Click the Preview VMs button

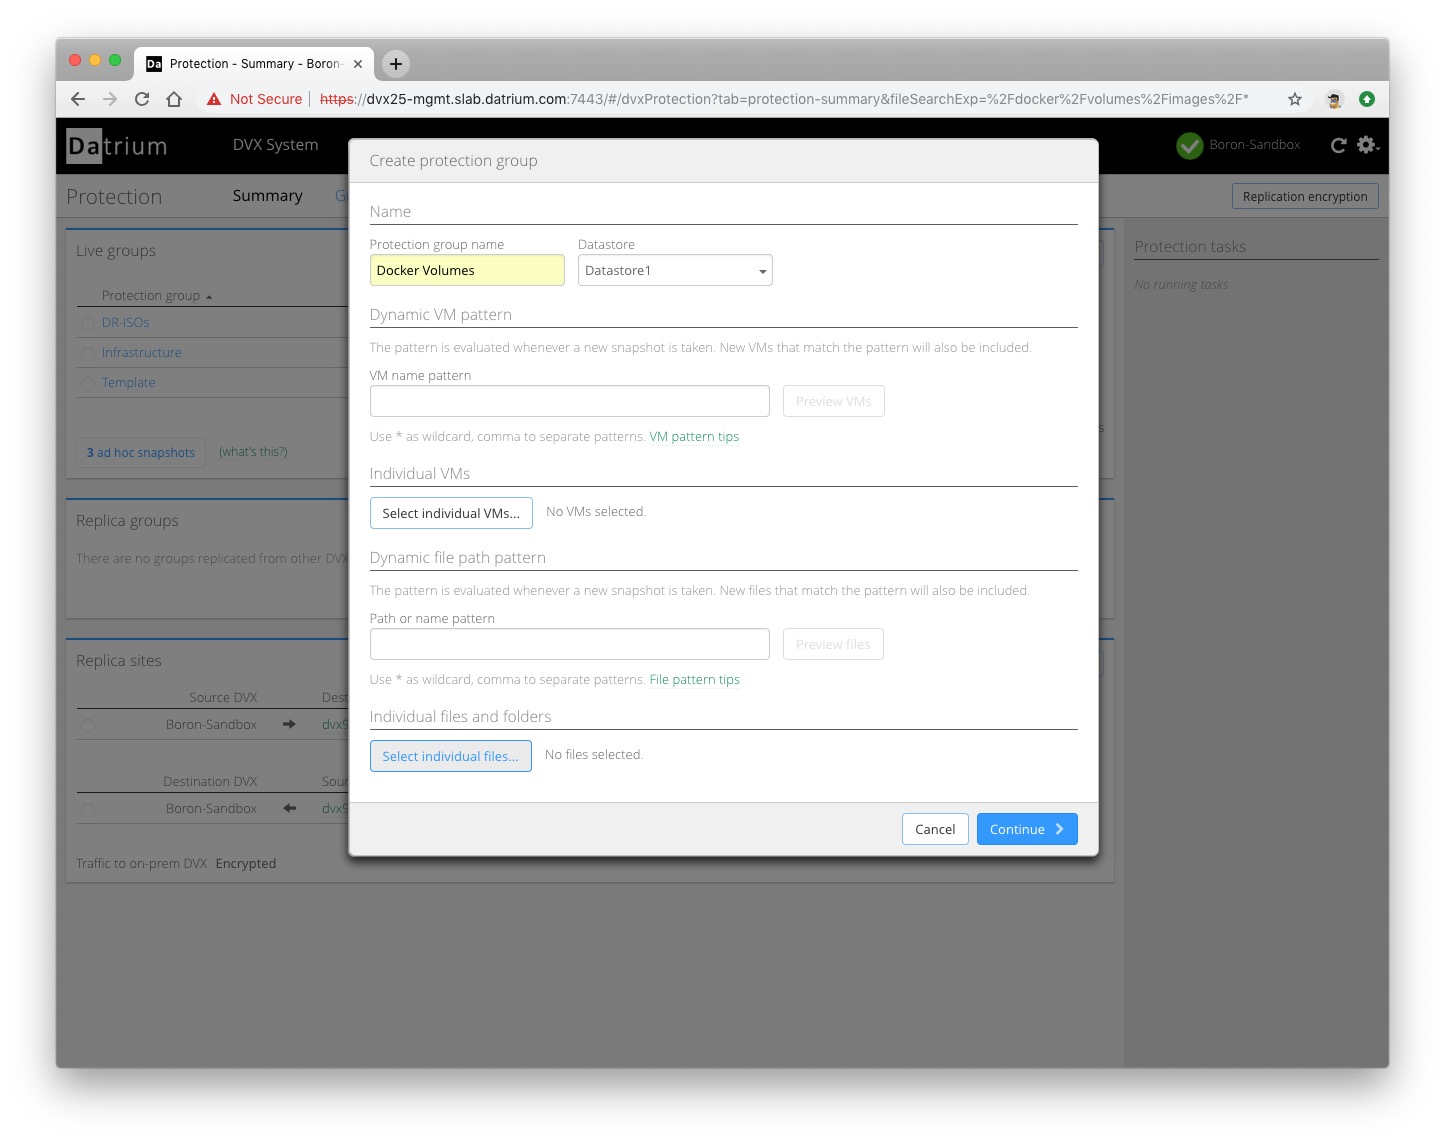point(834,401)
